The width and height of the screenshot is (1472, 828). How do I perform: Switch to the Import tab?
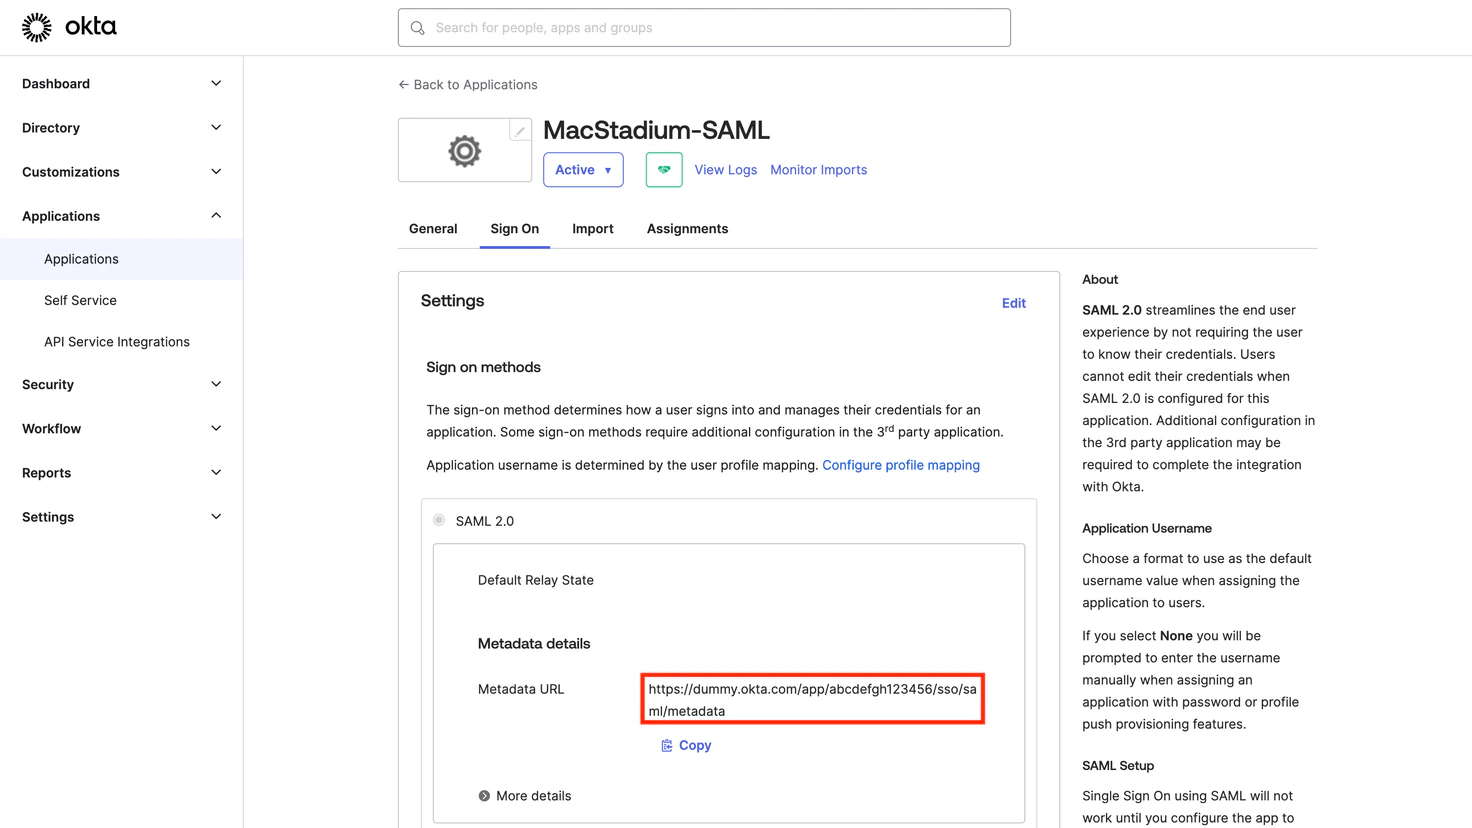[x=593, y=229]
